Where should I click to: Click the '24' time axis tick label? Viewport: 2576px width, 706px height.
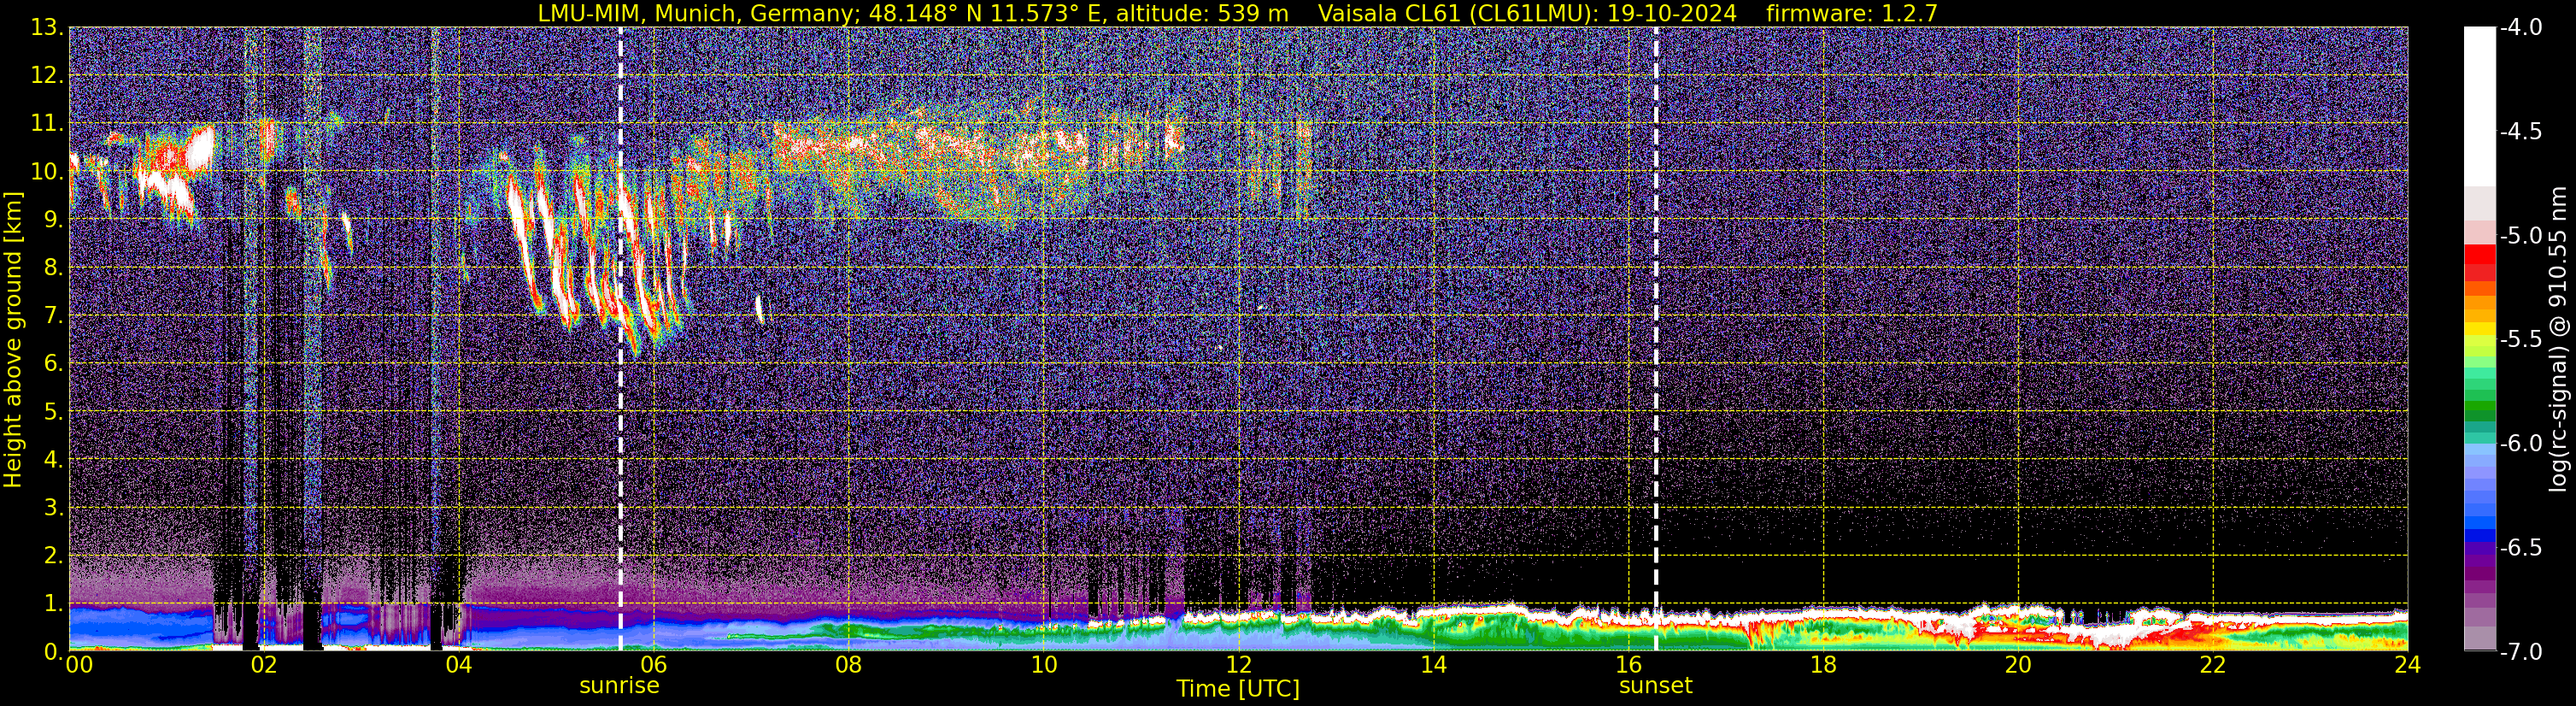pyautogui.click(x=2407, y=665)
